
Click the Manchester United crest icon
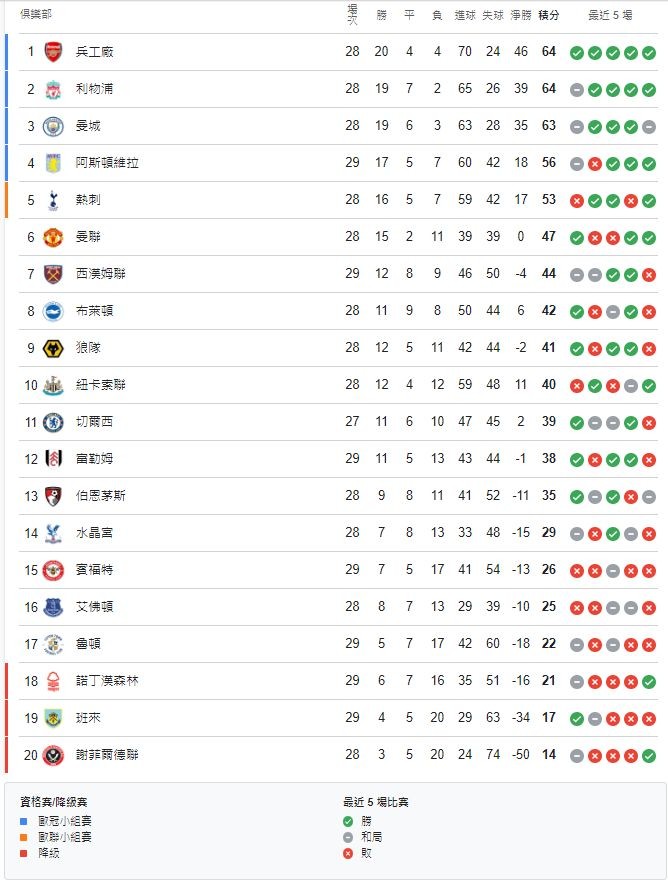coord(53,237)
